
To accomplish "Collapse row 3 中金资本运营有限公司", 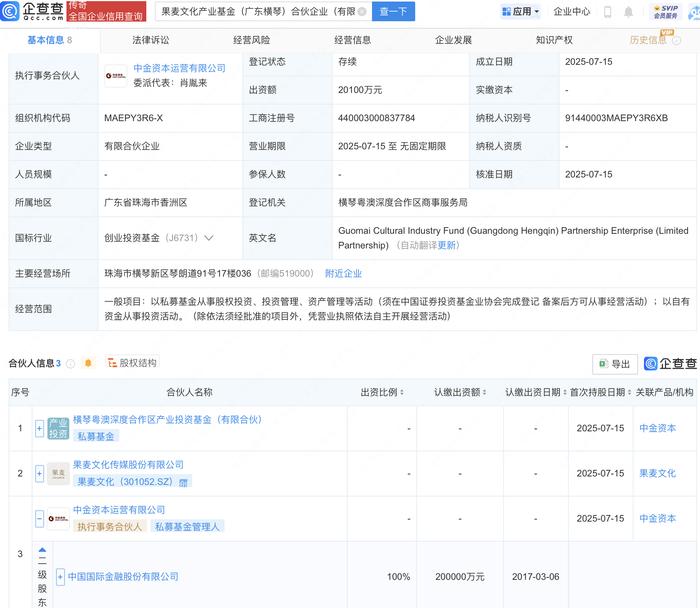I will [x=39, y=519].
